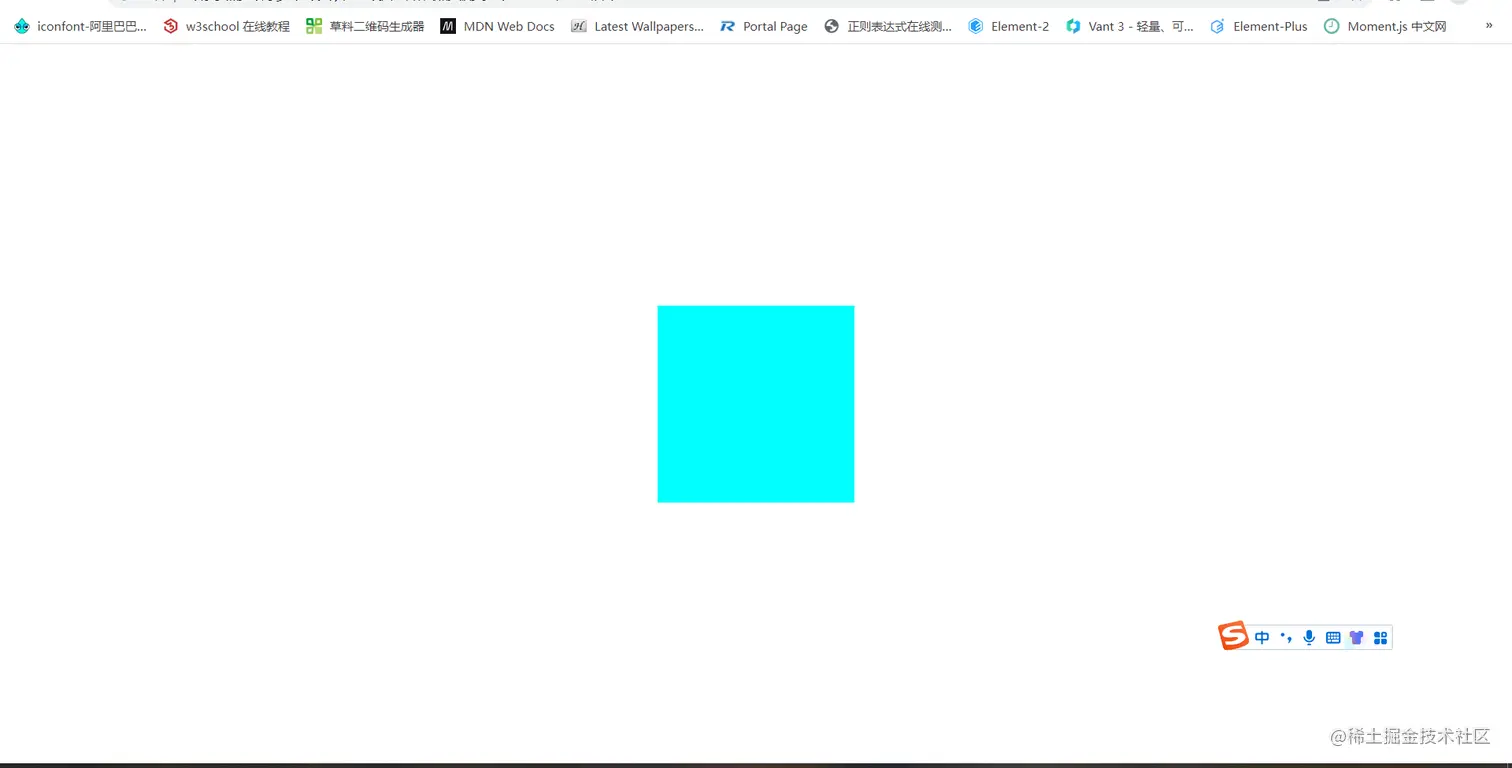1512x768 pixels.
Task: Click the w3school bookmark favicon
Action: [x=170, y=26]
